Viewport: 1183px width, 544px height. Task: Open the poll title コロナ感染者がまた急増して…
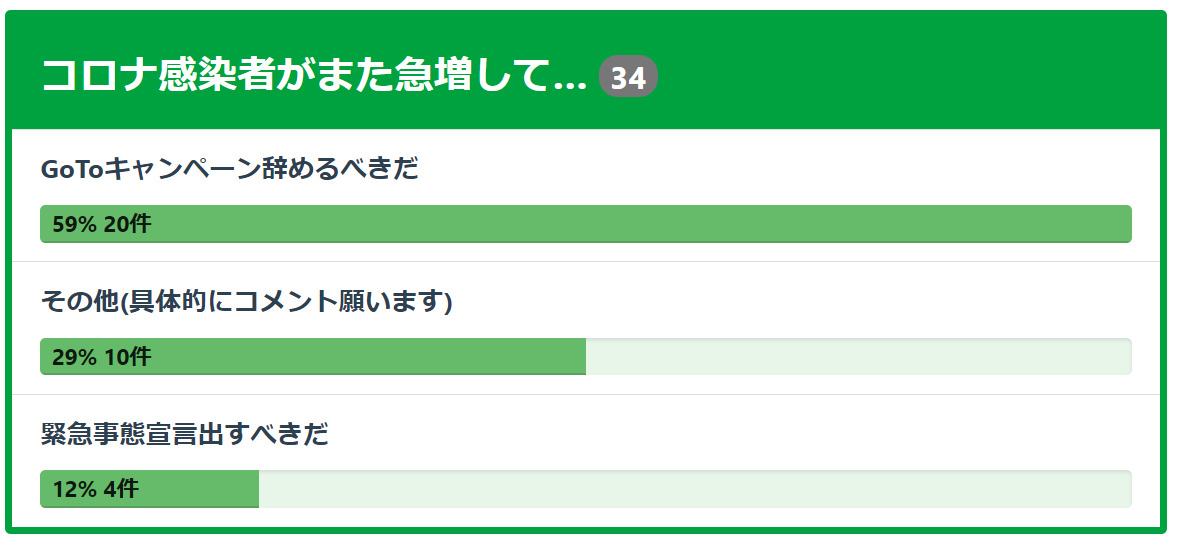tap(300, 76)
